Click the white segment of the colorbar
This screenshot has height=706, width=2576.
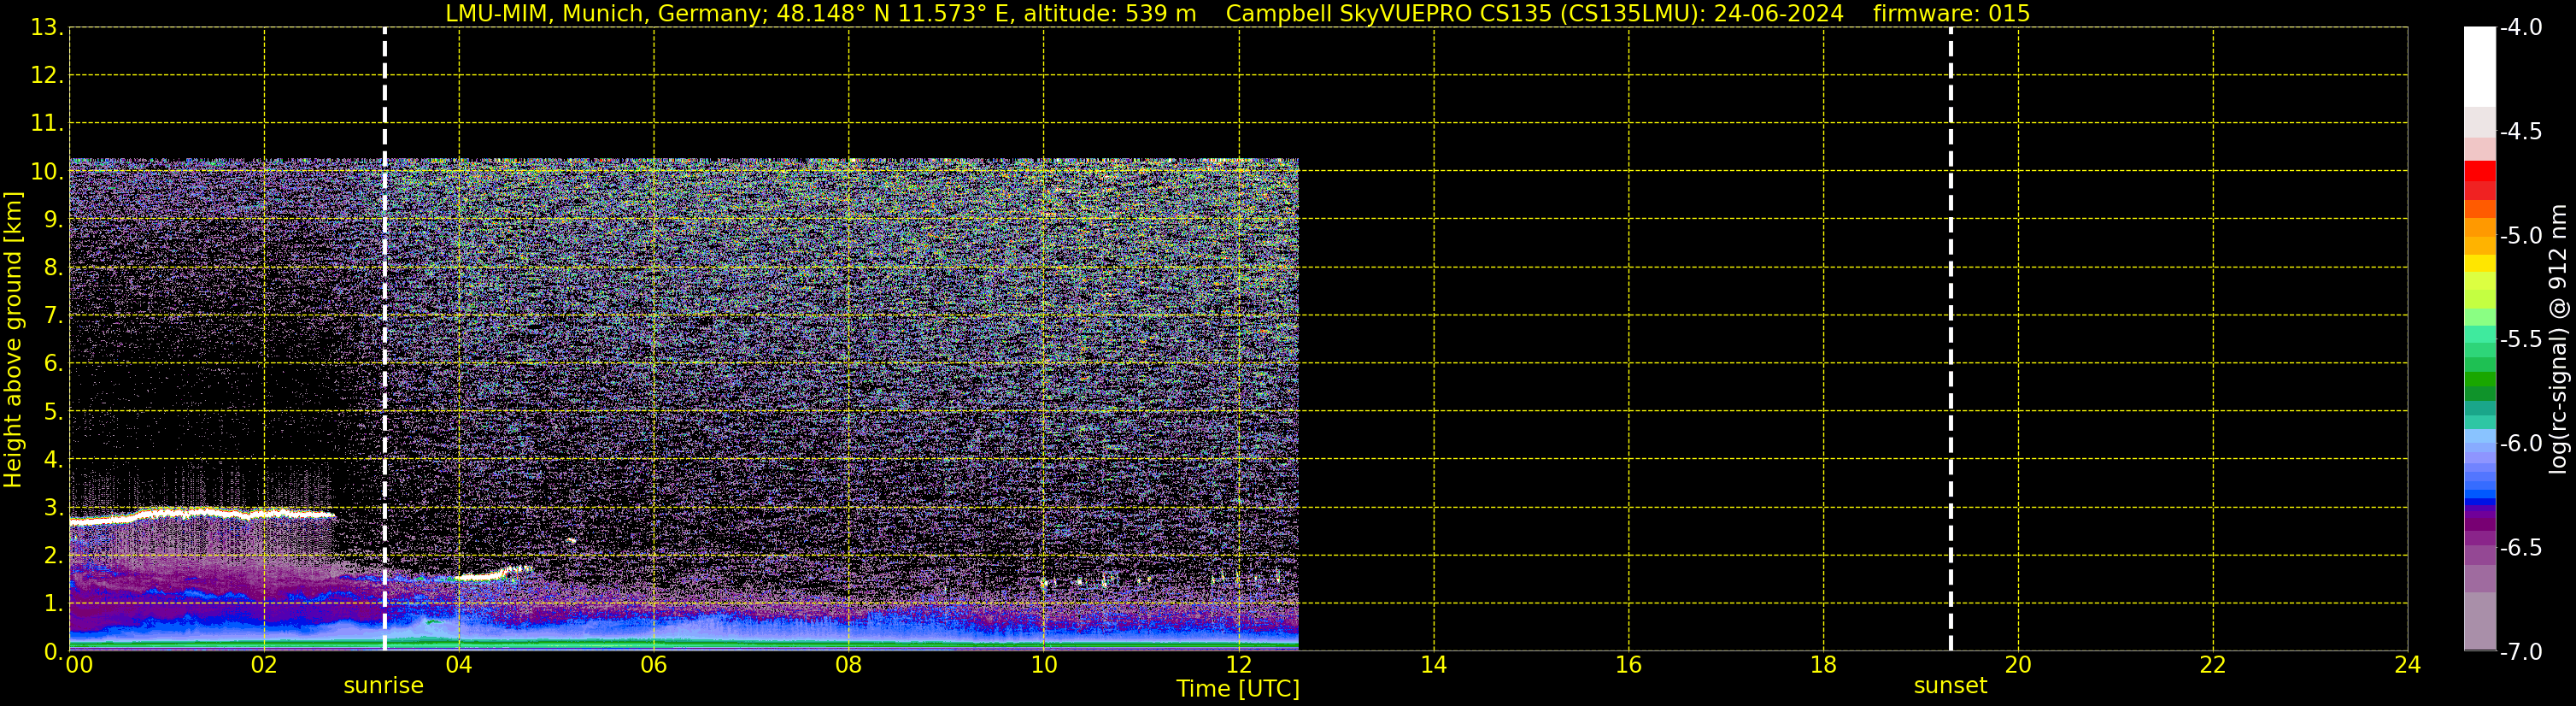click(x=2480, y=67)
